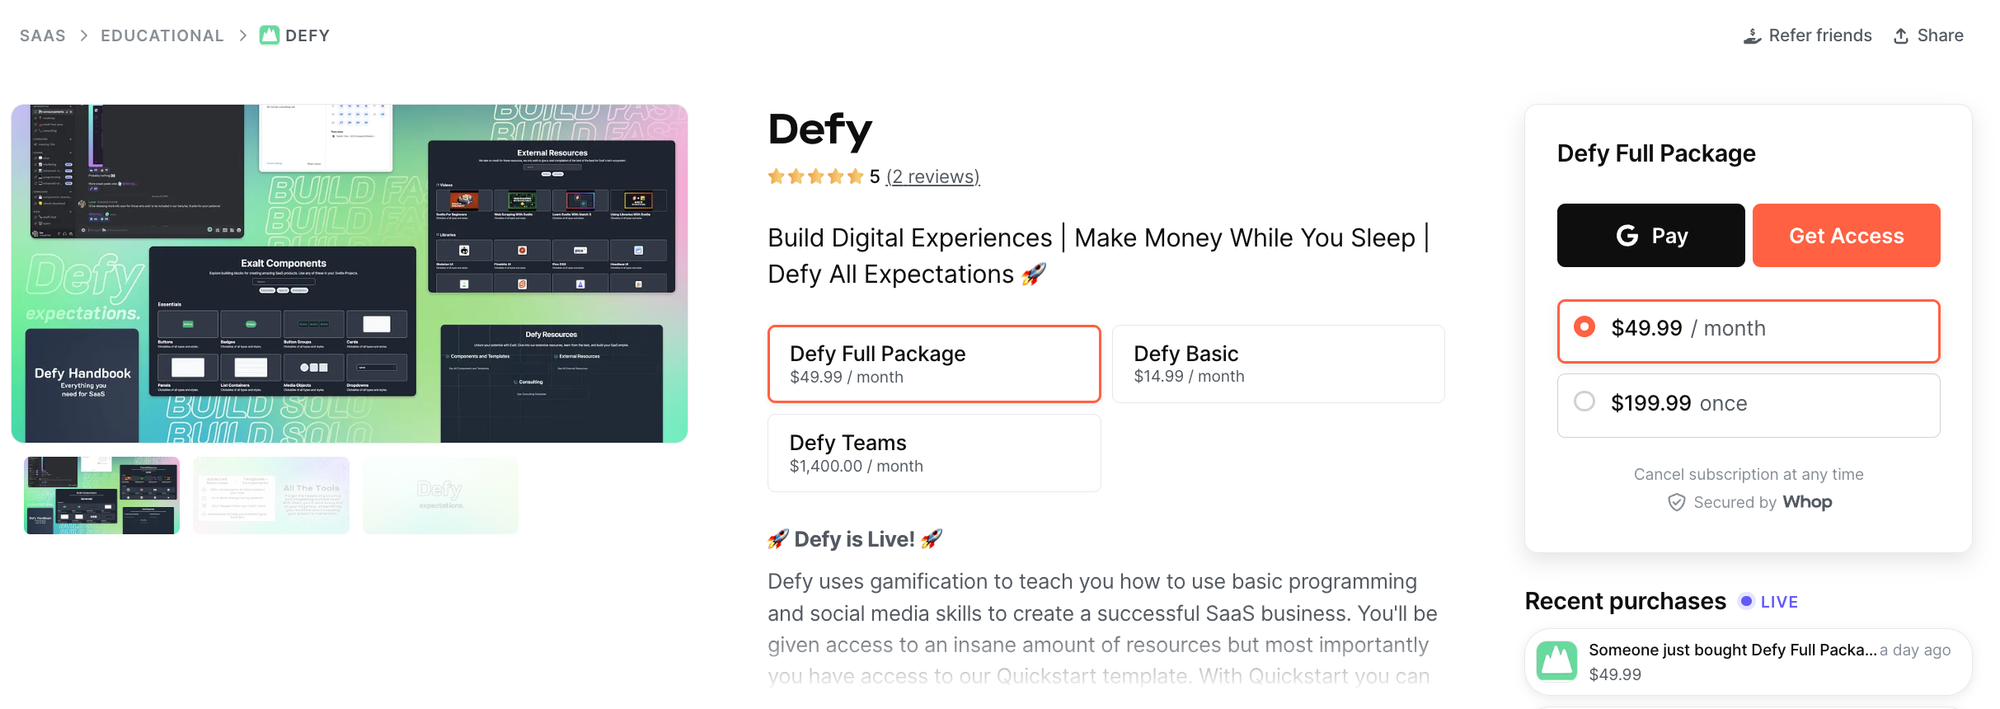Choose the Defy Teams plan
The image size is (2000, 709).
(x=933, y=453)
